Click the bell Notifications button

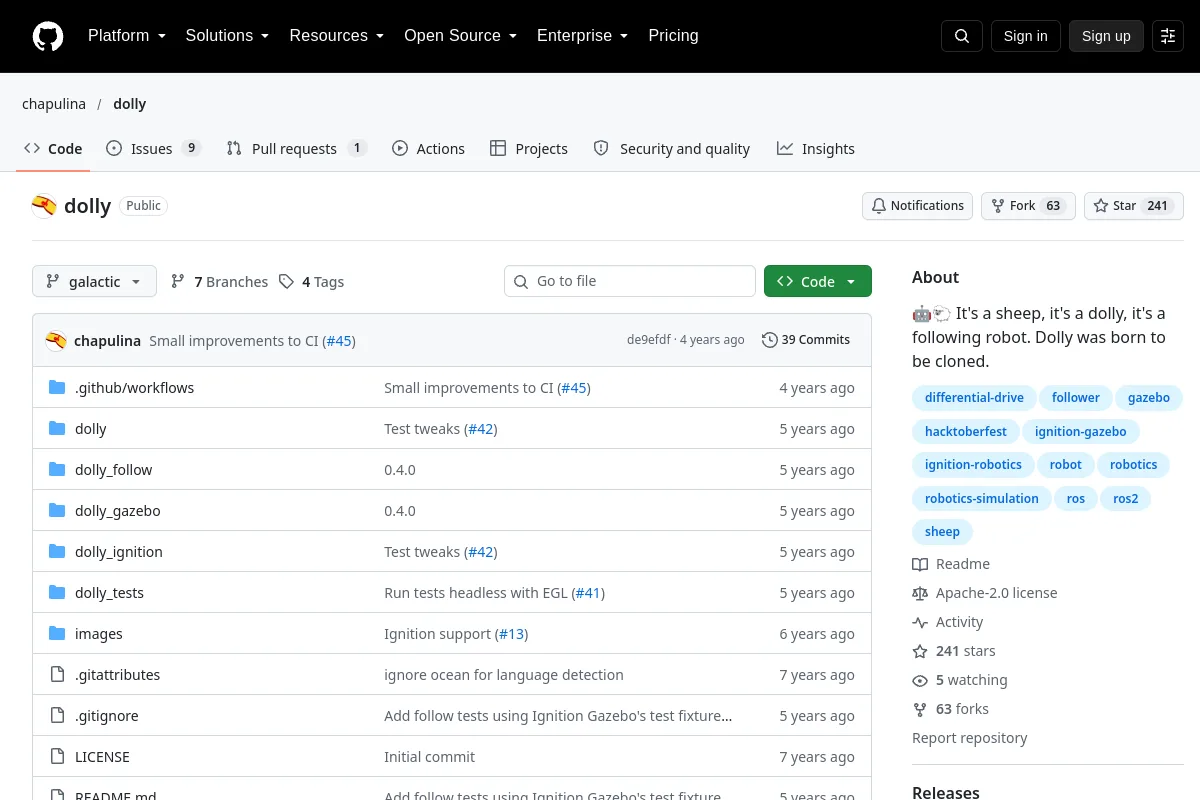(x=917, y=206)
